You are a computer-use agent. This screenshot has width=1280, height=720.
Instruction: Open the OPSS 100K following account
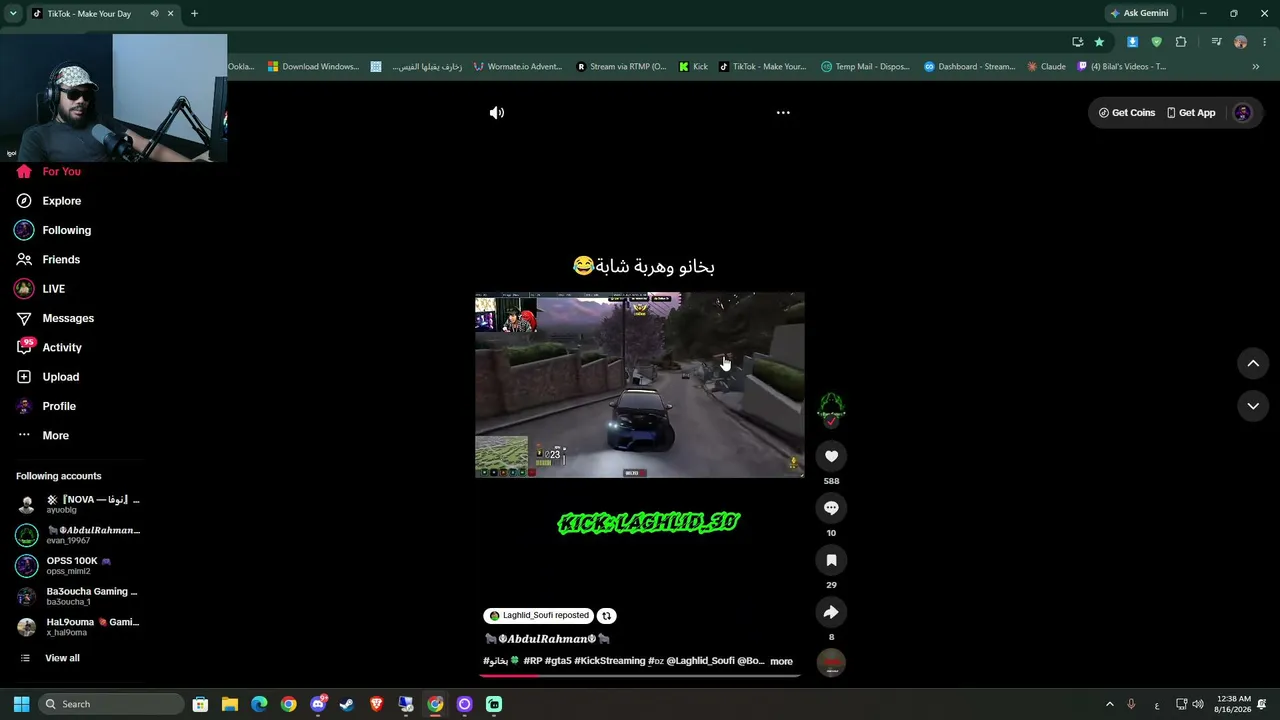coord(78,566)
